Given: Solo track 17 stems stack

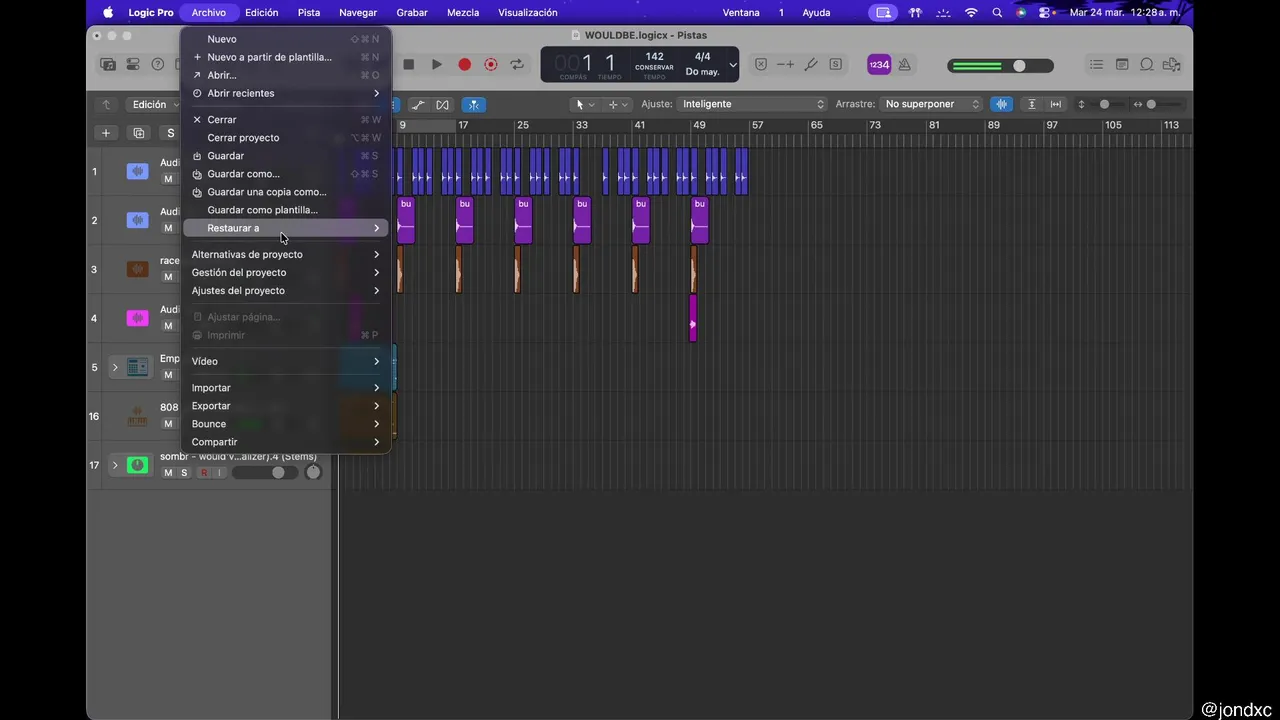Looking at the screenshot, I should pyautogui.click(x=184, y=473).
